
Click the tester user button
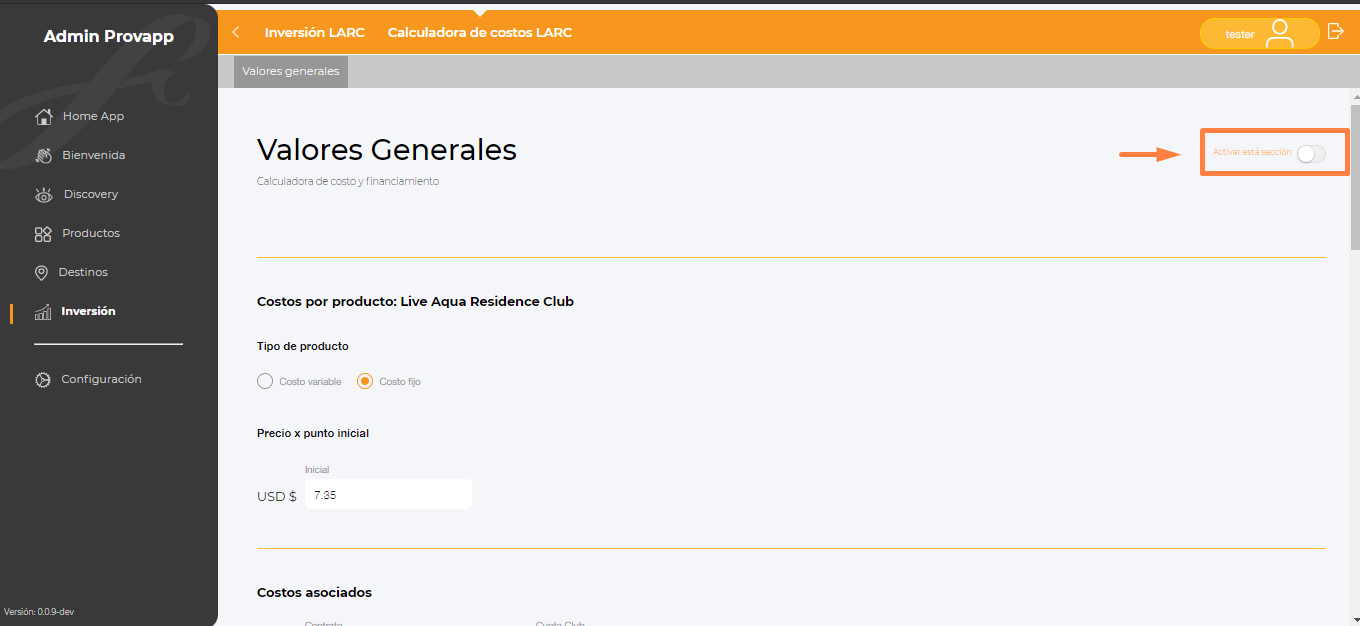(x=1260, y=33)
